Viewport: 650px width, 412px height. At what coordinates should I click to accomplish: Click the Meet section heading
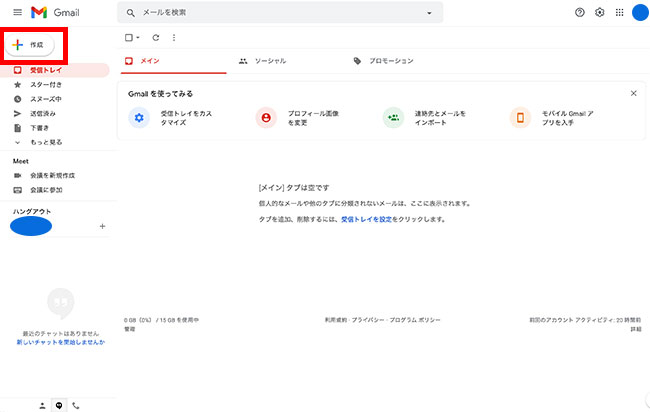tap(21, 161)
